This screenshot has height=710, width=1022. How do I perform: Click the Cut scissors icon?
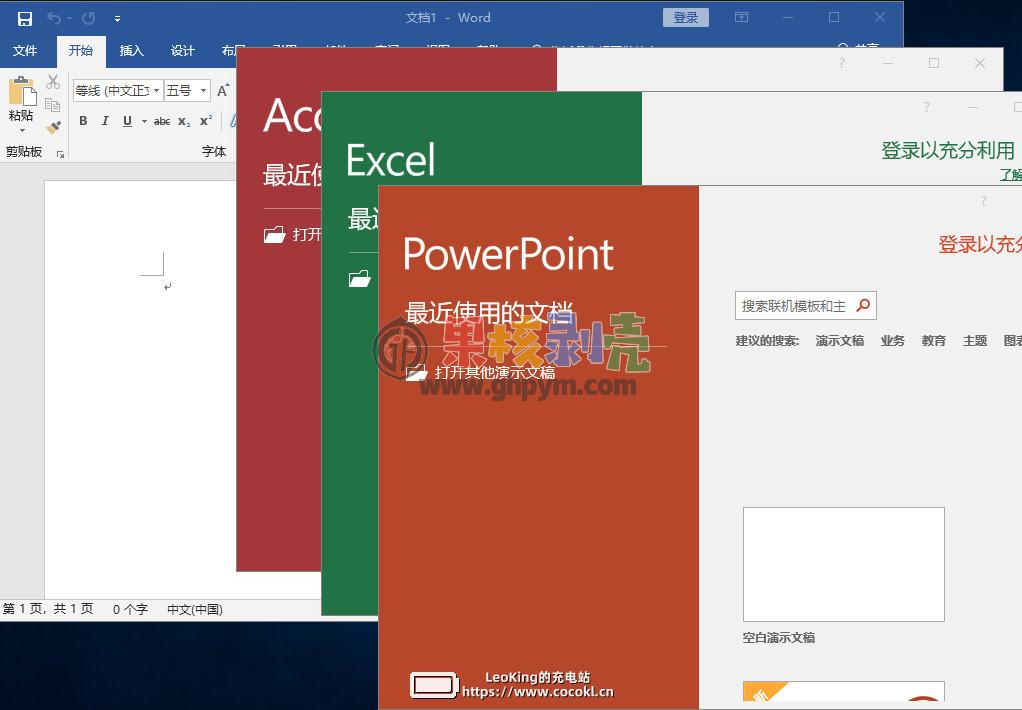click(x=53, y=82)
